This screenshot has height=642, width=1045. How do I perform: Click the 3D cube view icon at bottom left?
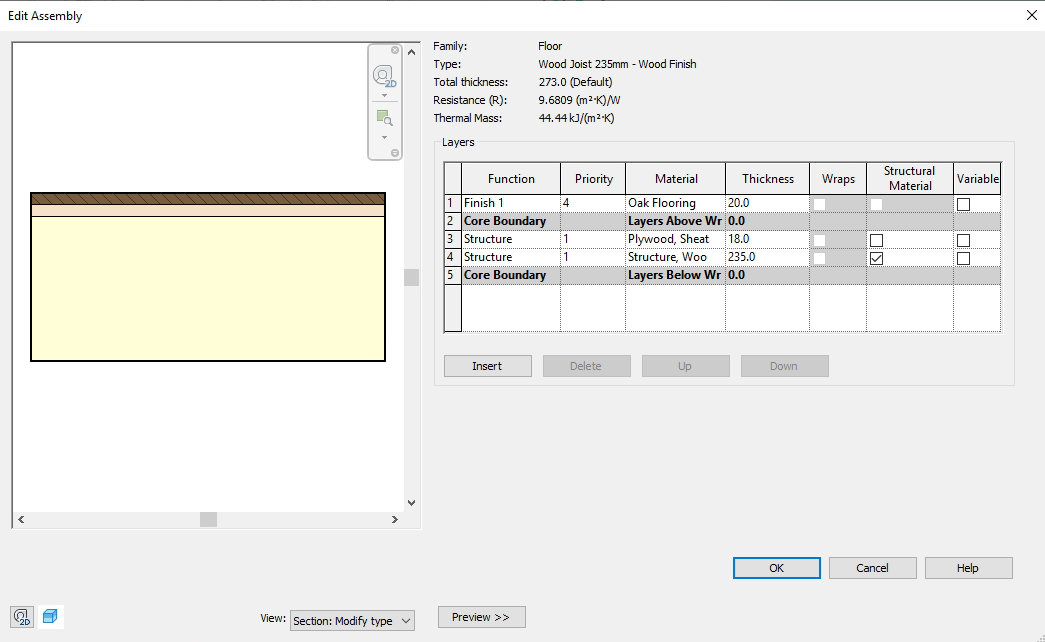pos(50,617)
